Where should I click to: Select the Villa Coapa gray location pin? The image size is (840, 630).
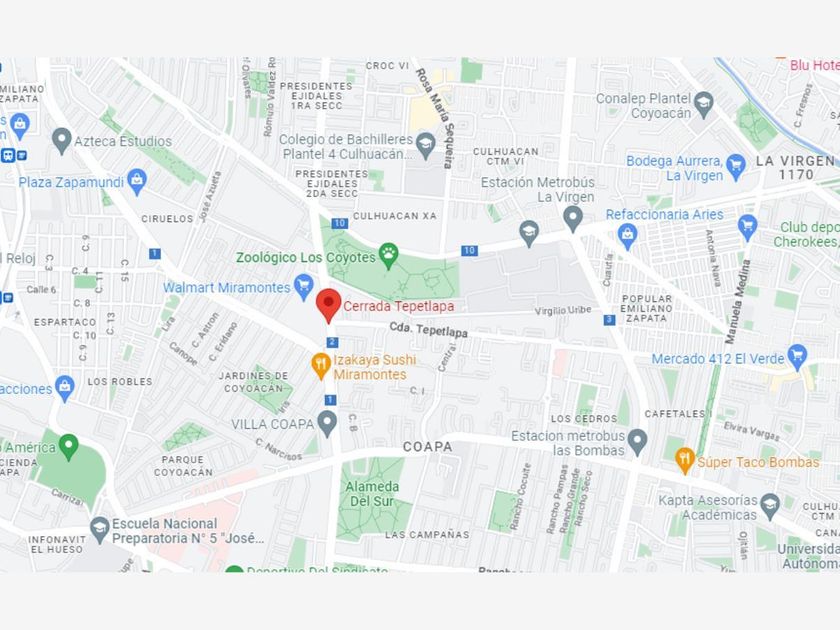tap(327, 423)
